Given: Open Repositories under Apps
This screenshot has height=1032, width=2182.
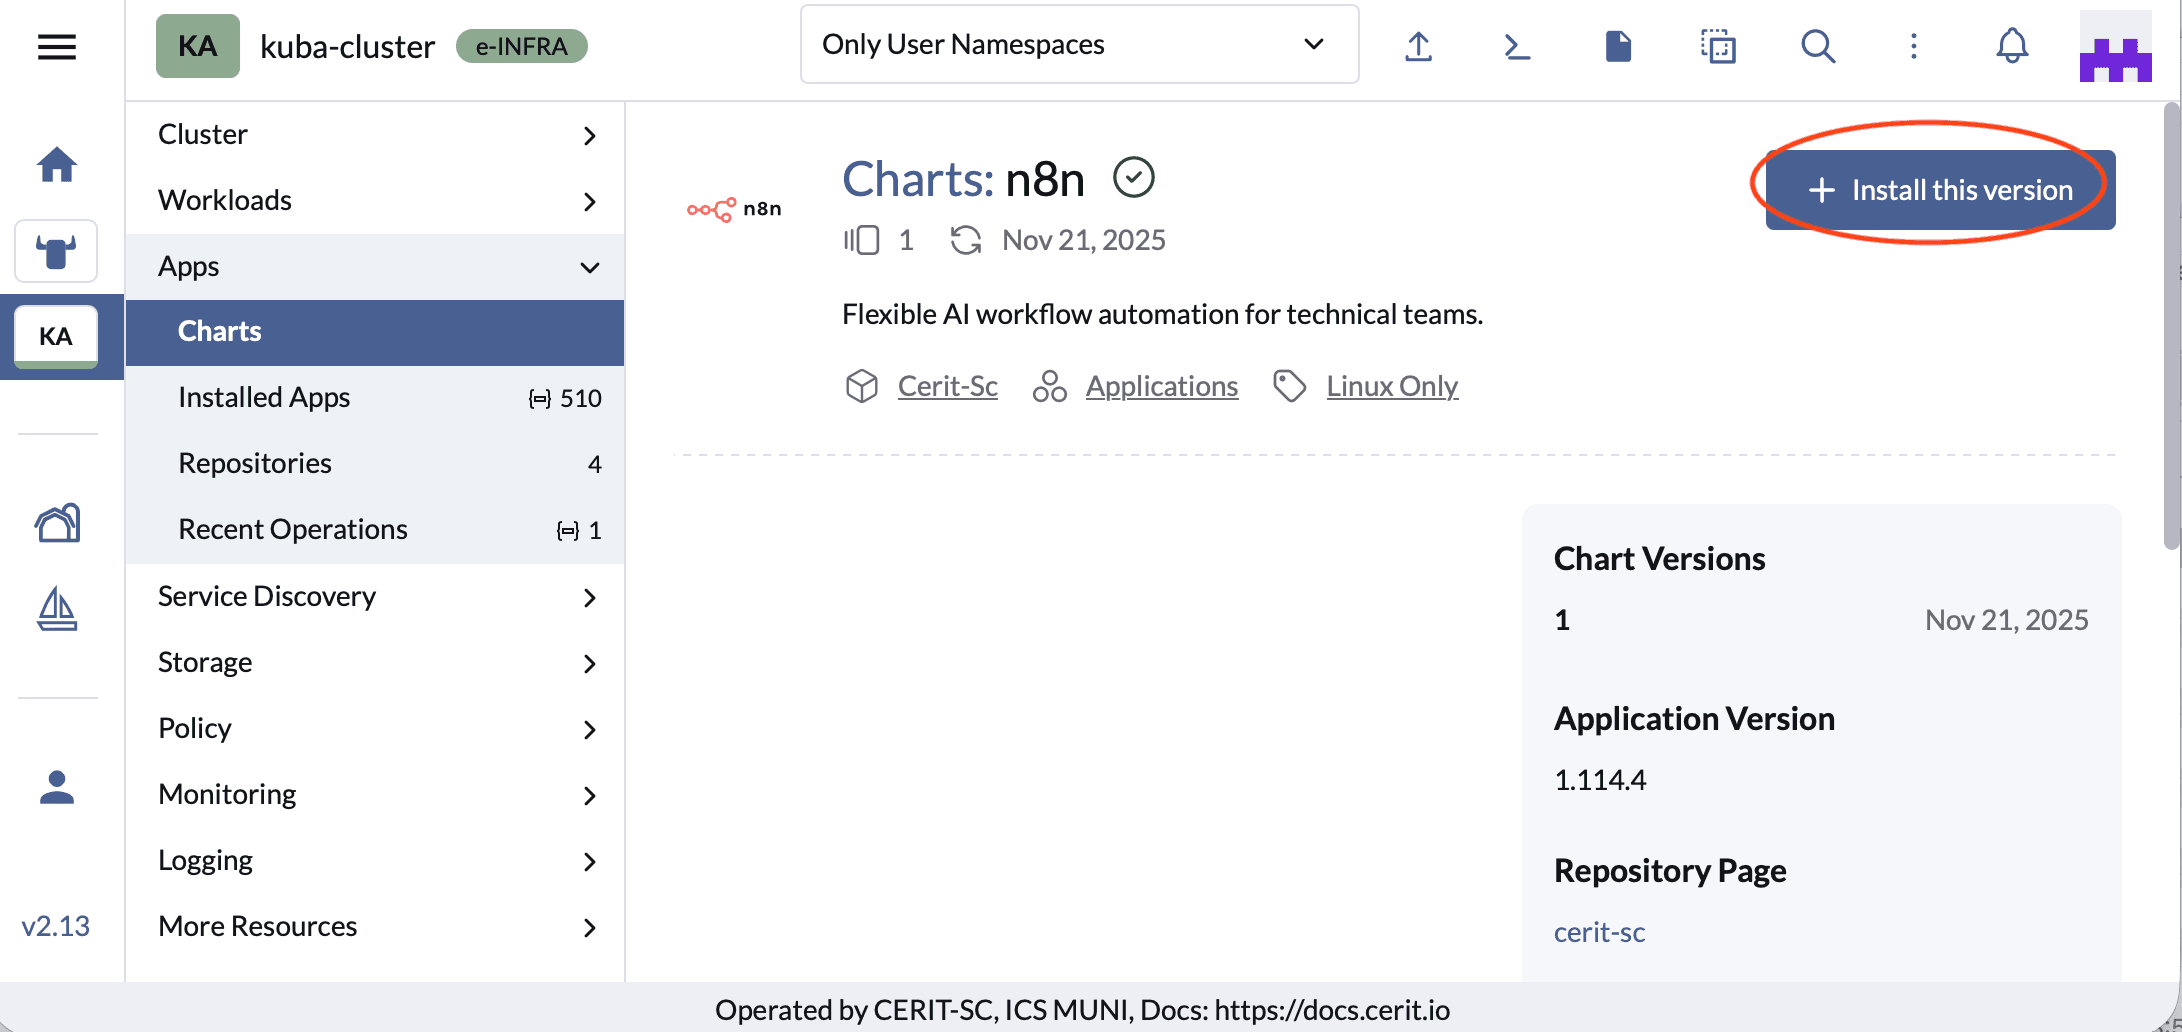Looking at the screenshot, I should tap(255, 464).
